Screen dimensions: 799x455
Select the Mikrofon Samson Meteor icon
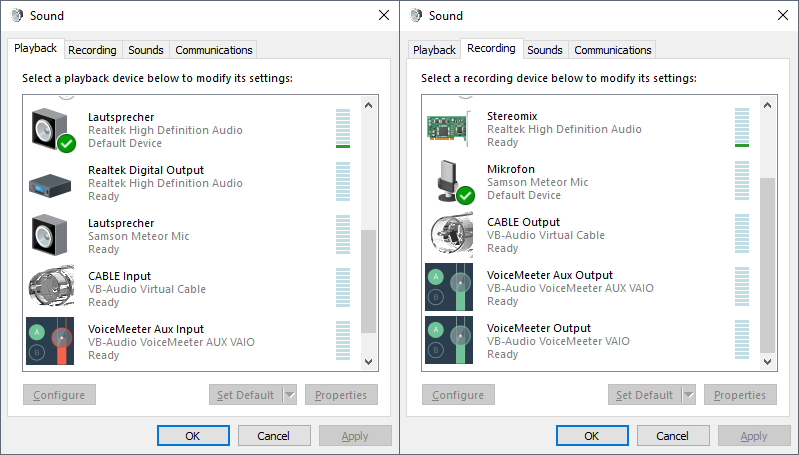449,182
